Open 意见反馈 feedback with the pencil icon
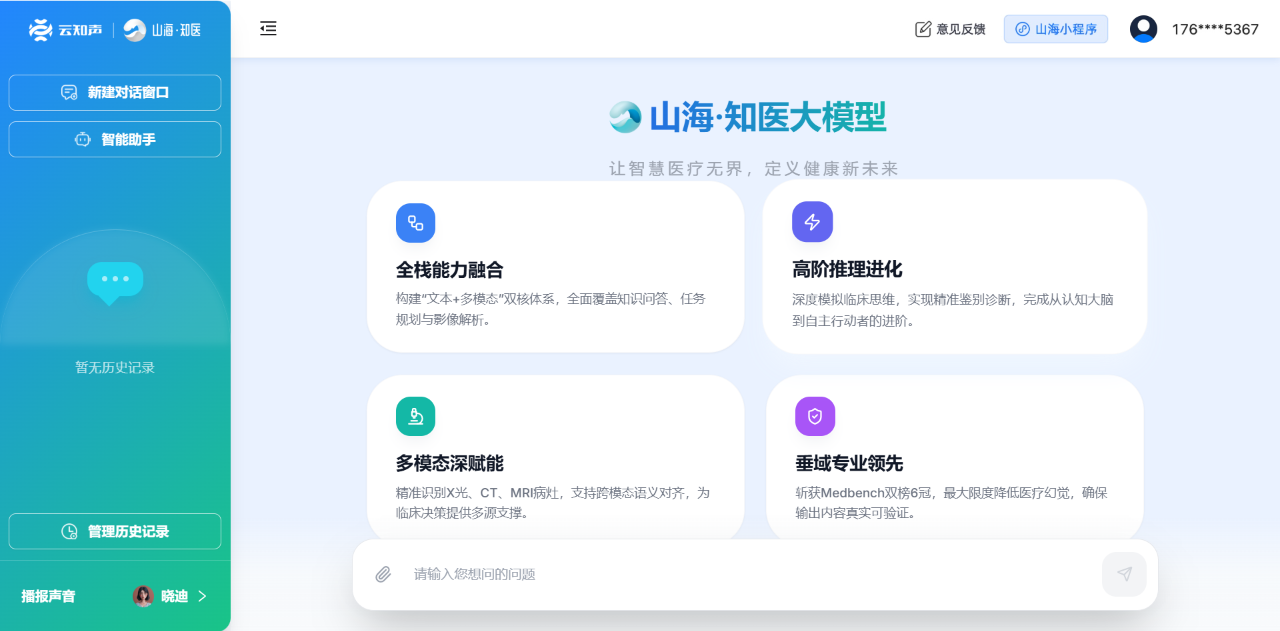Viewport: 1280px width, 631px height. pyautogui.click(x=949, y=29)
